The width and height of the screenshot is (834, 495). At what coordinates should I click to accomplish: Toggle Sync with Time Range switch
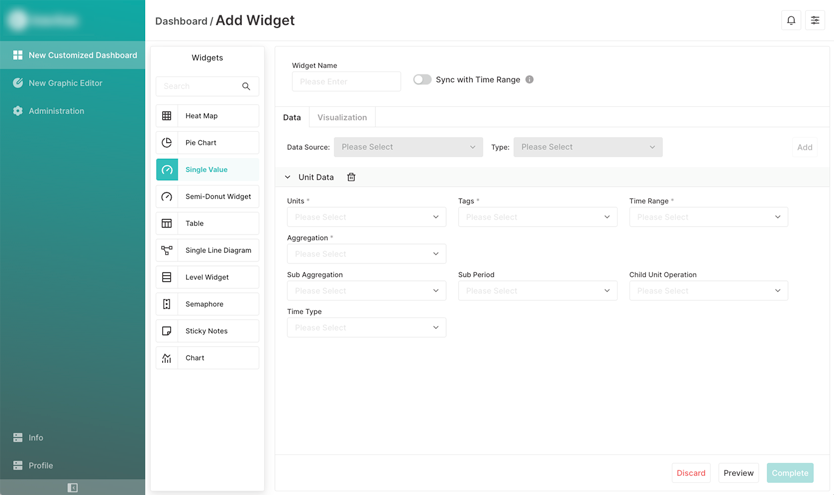[422, 80]
